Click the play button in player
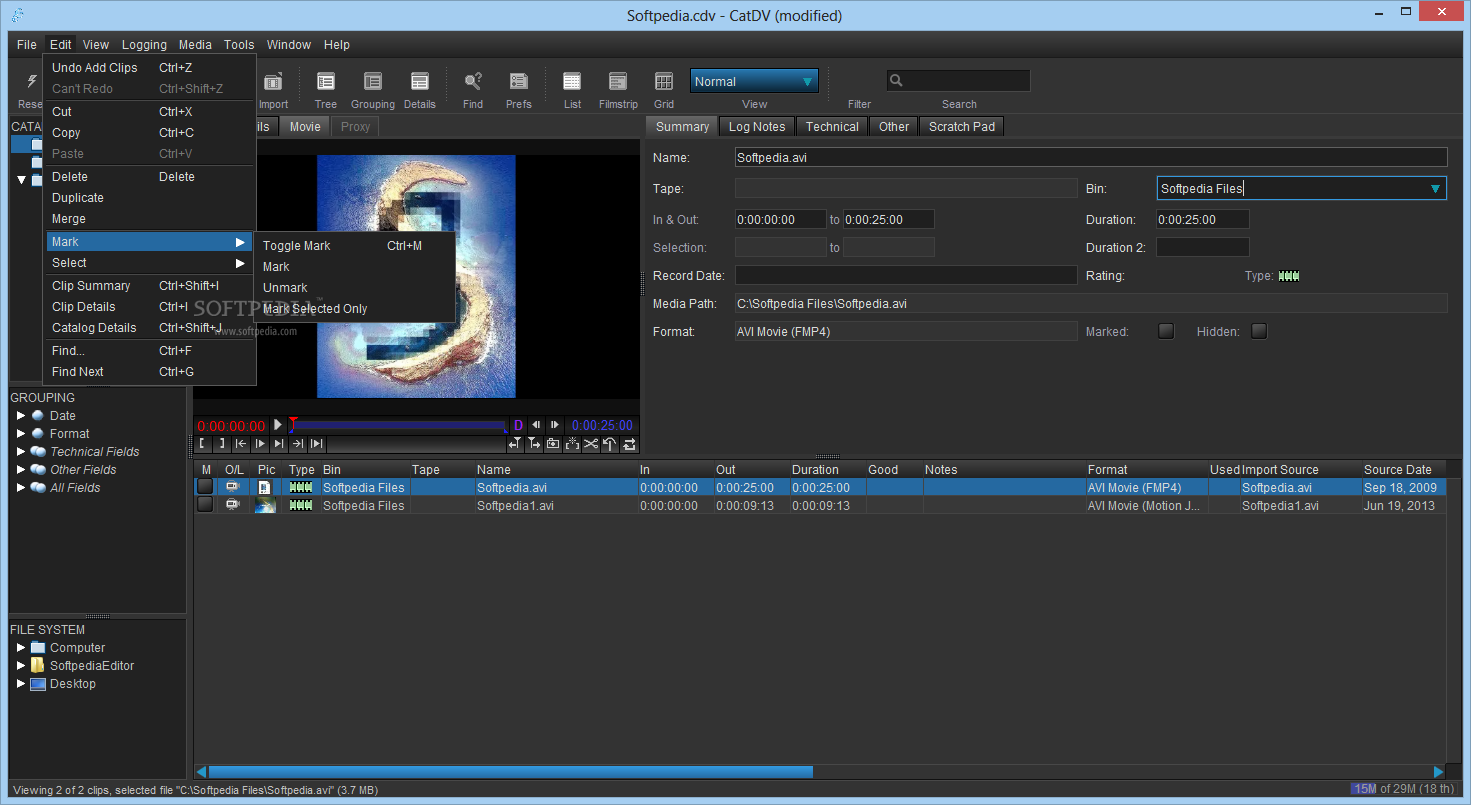1471x805 pixels. (x=278, y=425)
